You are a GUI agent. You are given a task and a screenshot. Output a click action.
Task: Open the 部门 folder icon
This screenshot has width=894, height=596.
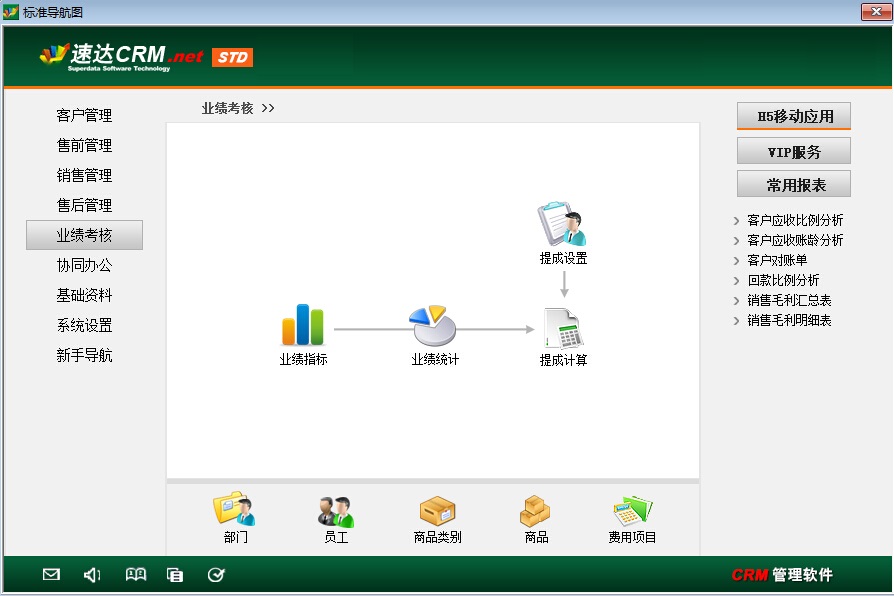tap(234, 508)
